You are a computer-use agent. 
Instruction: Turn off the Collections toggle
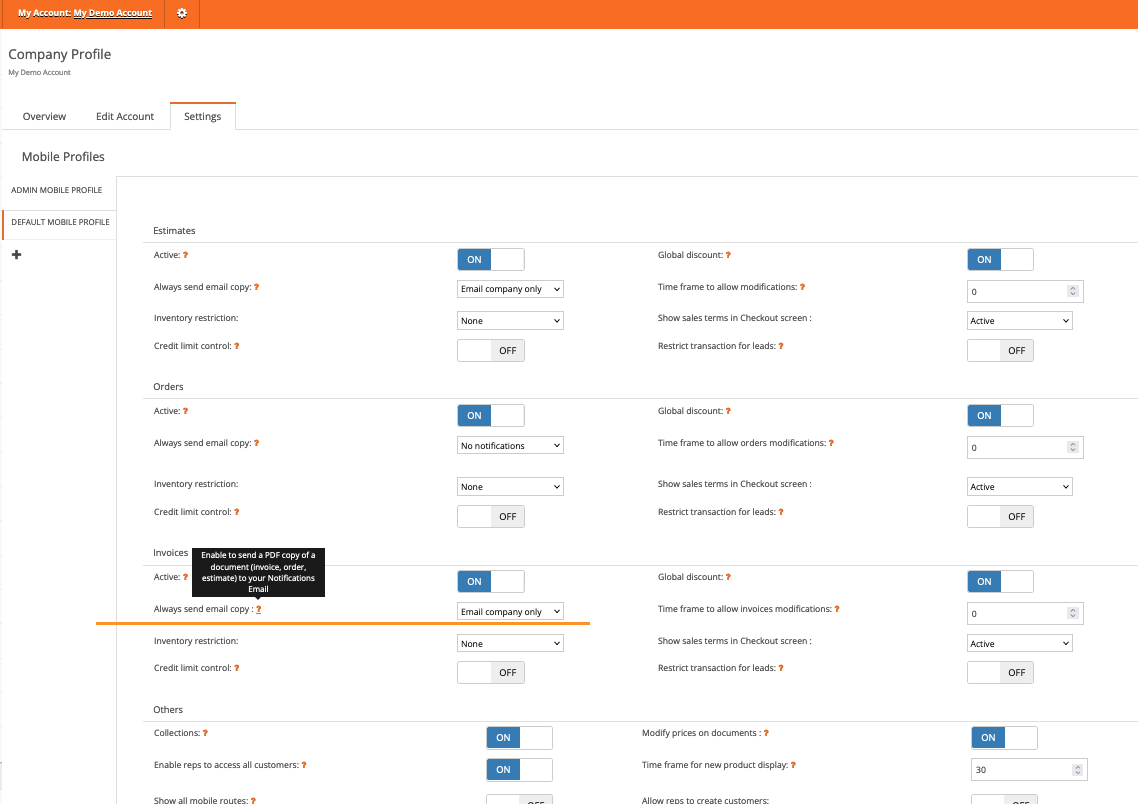tap(519, 738)
